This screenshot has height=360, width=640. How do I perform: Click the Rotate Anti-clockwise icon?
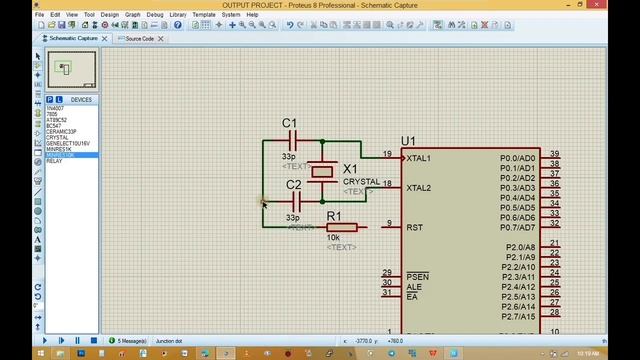[38, 296]
